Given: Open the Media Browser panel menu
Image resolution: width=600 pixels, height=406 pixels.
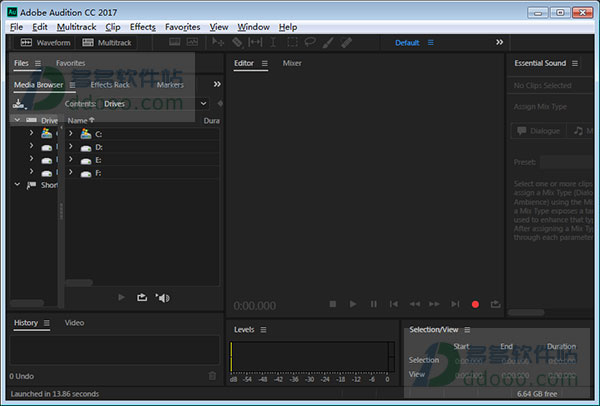Looking at the screenshot, I should pos(72,85).
